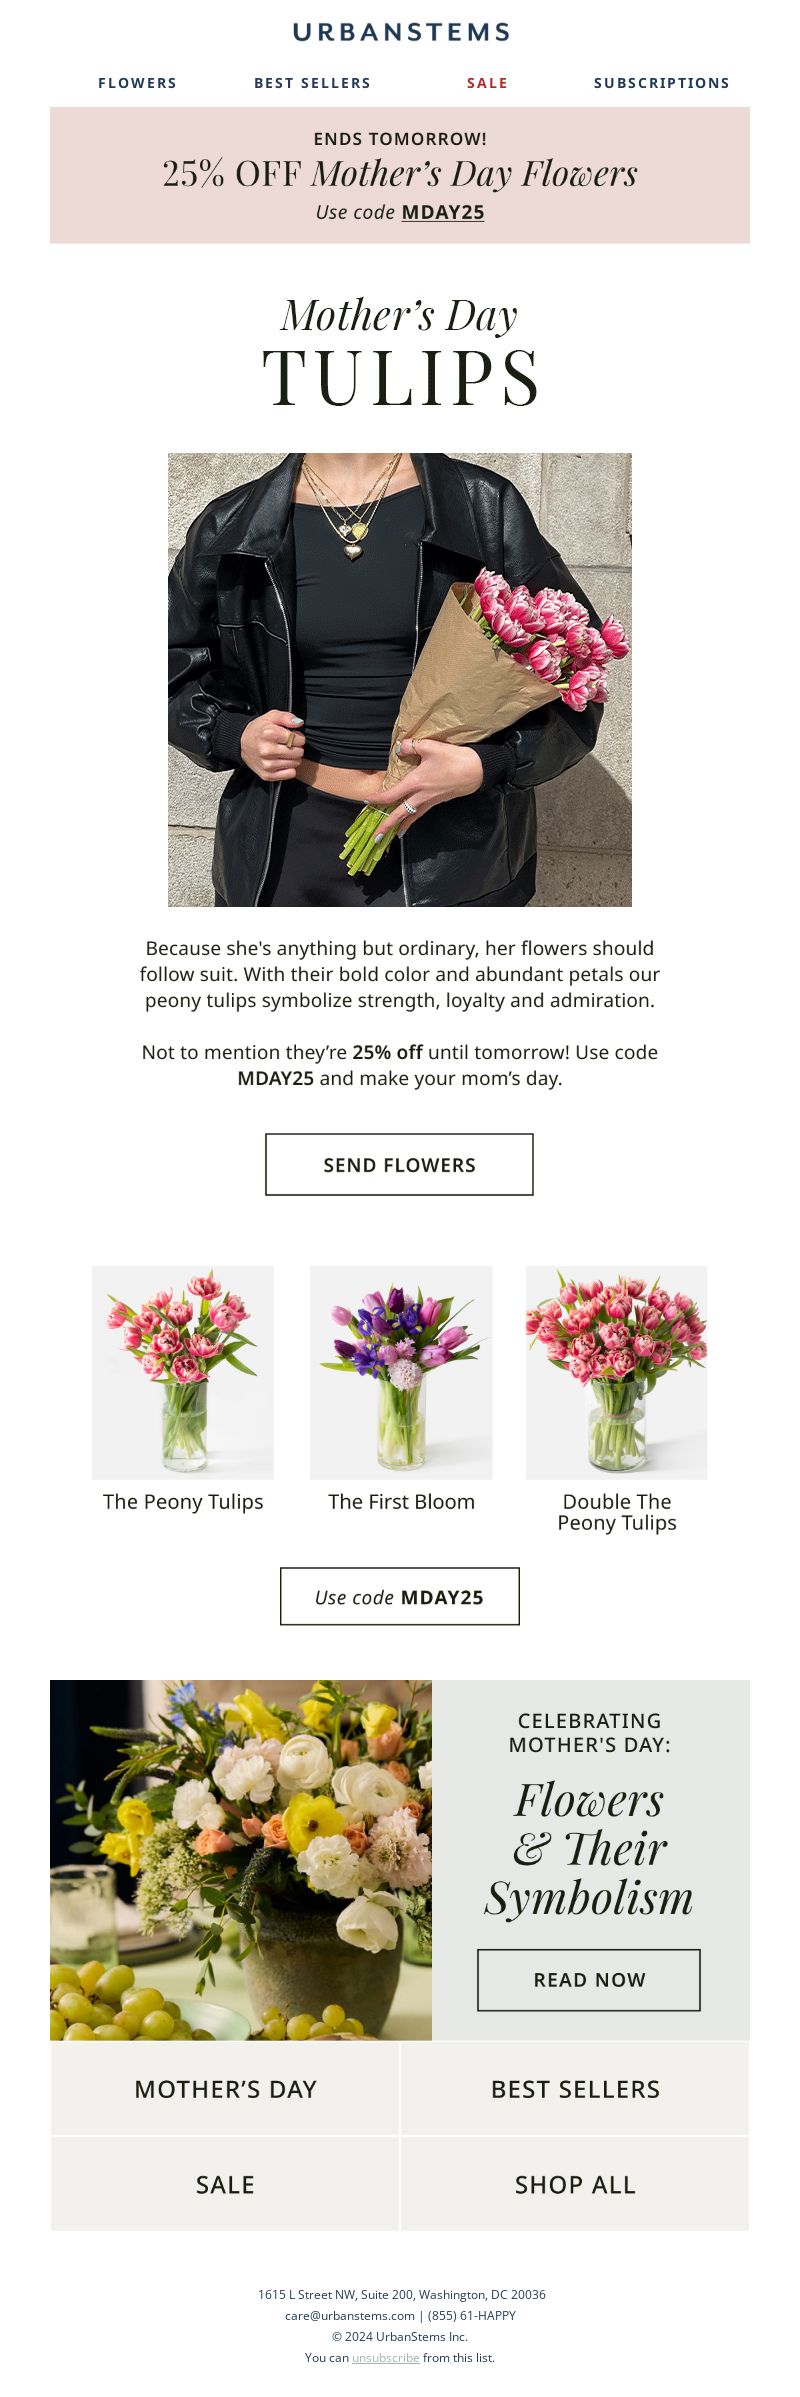Open the Flowers navigation menu item

coord(137,83)
